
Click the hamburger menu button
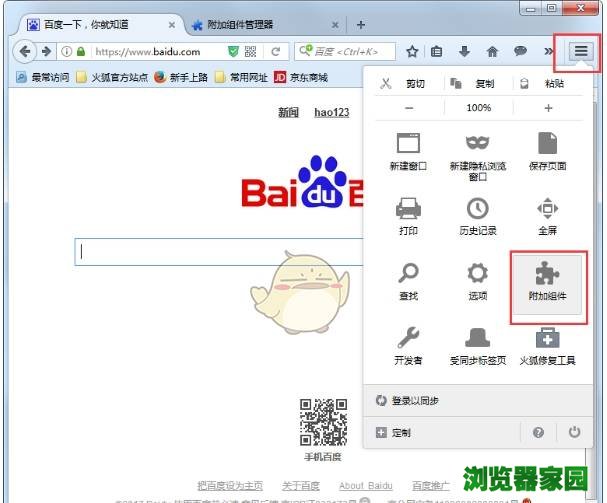point(581,51)
